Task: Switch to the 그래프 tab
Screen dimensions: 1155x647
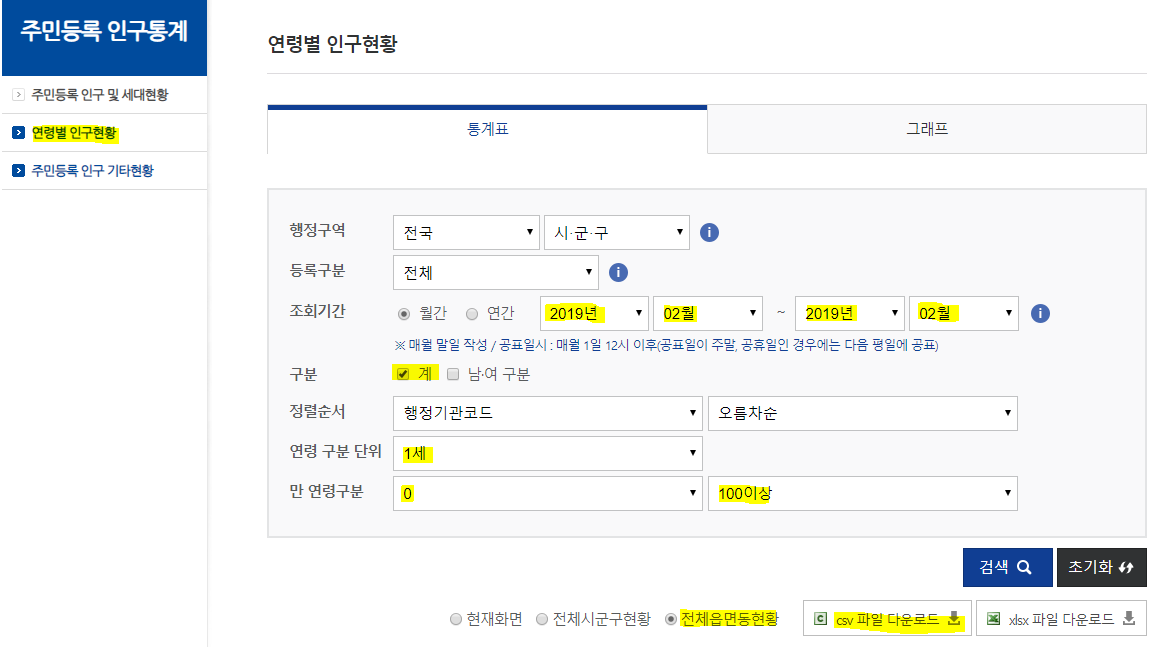Action: (927, 130)
